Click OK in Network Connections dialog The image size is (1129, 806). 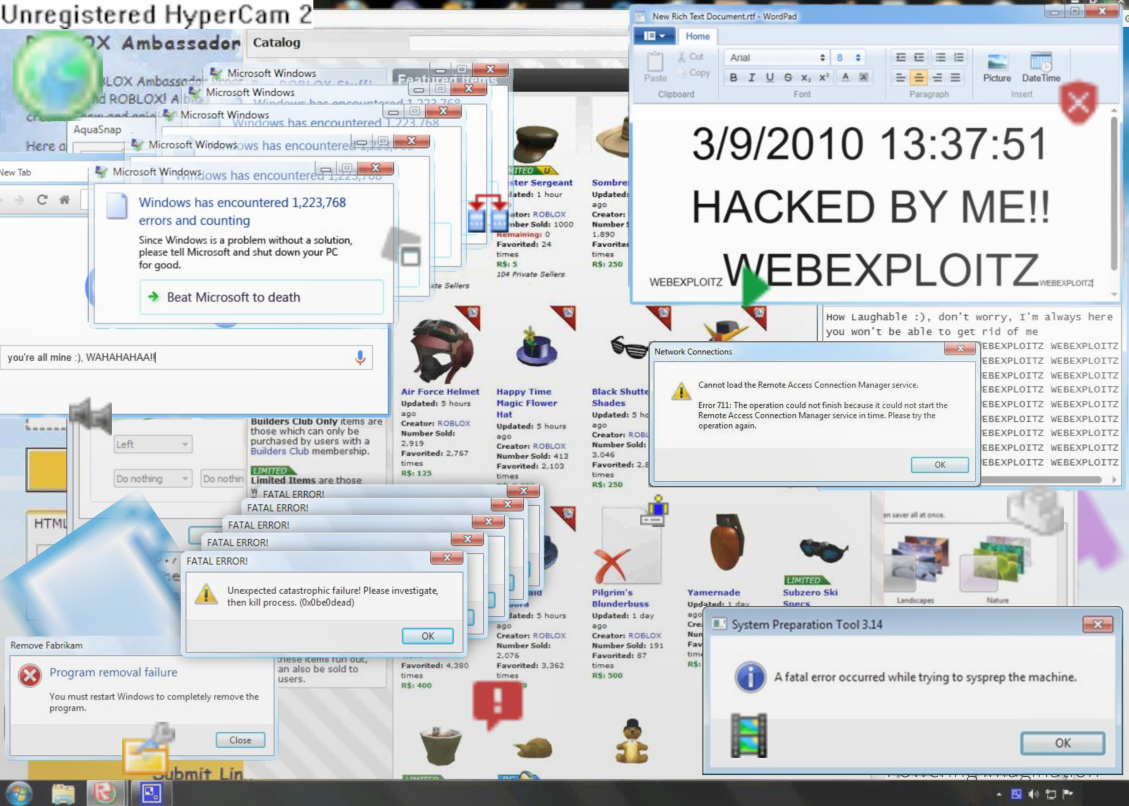click(x=940, y=465)
